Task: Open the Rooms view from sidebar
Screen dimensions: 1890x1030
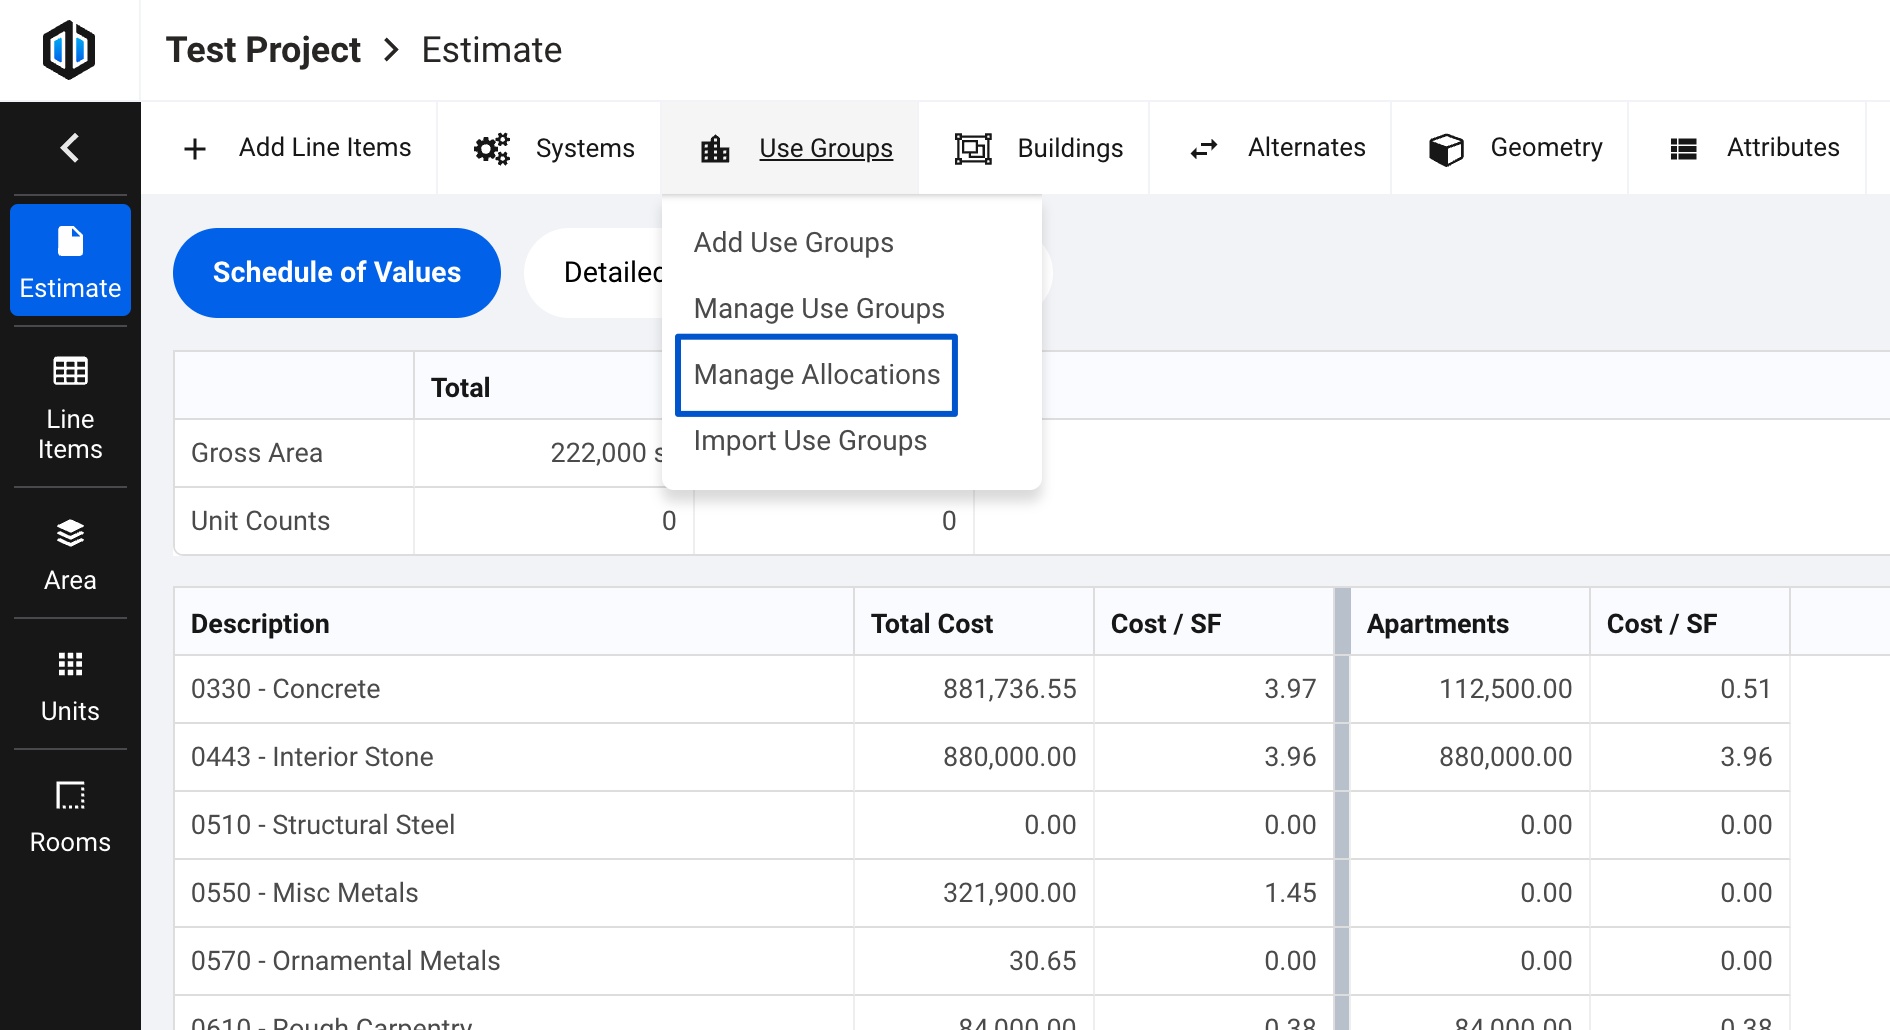Action: coord(70,814)
